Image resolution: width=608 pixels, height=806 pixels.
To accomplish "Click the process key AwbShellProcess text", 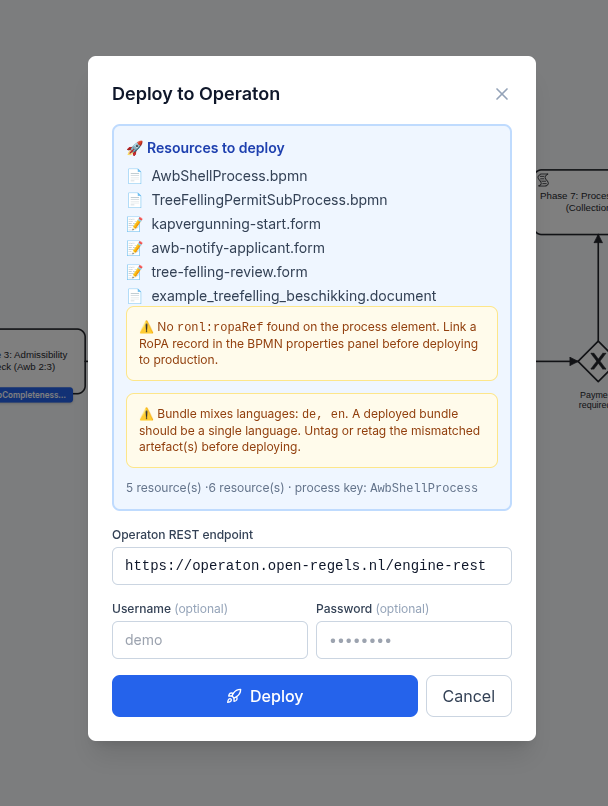I will (x=424, y=488).
